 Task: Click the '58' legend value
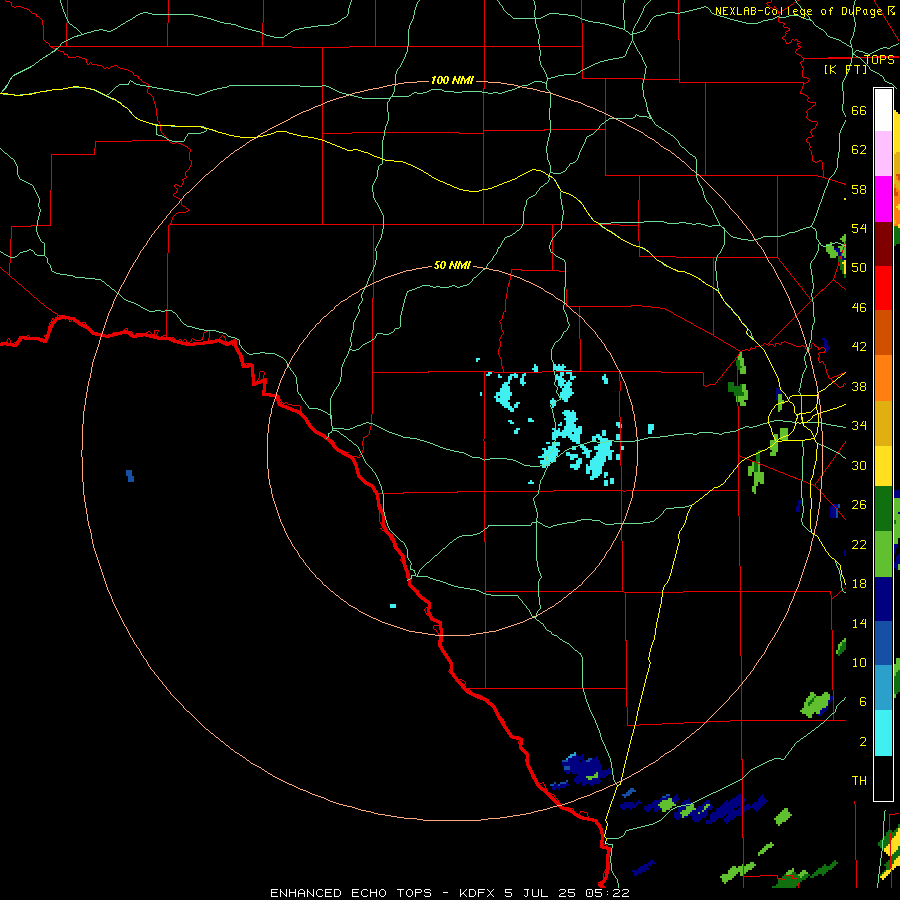tap(859, 189)
